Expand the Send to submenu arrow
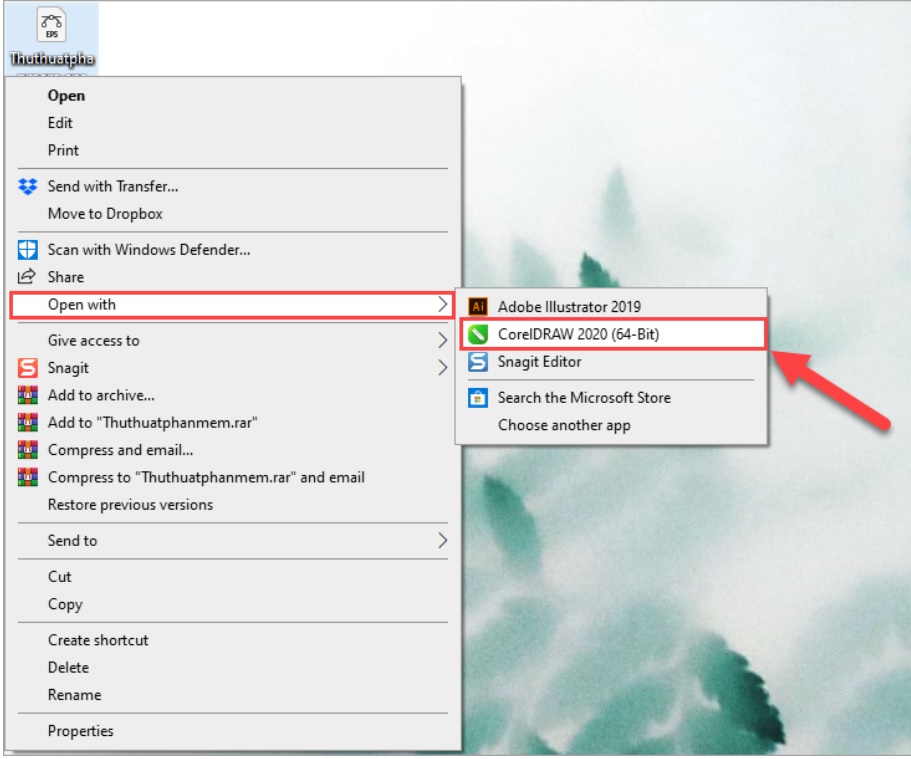Viewport: 911px width, 759px height. click(442, 540)
